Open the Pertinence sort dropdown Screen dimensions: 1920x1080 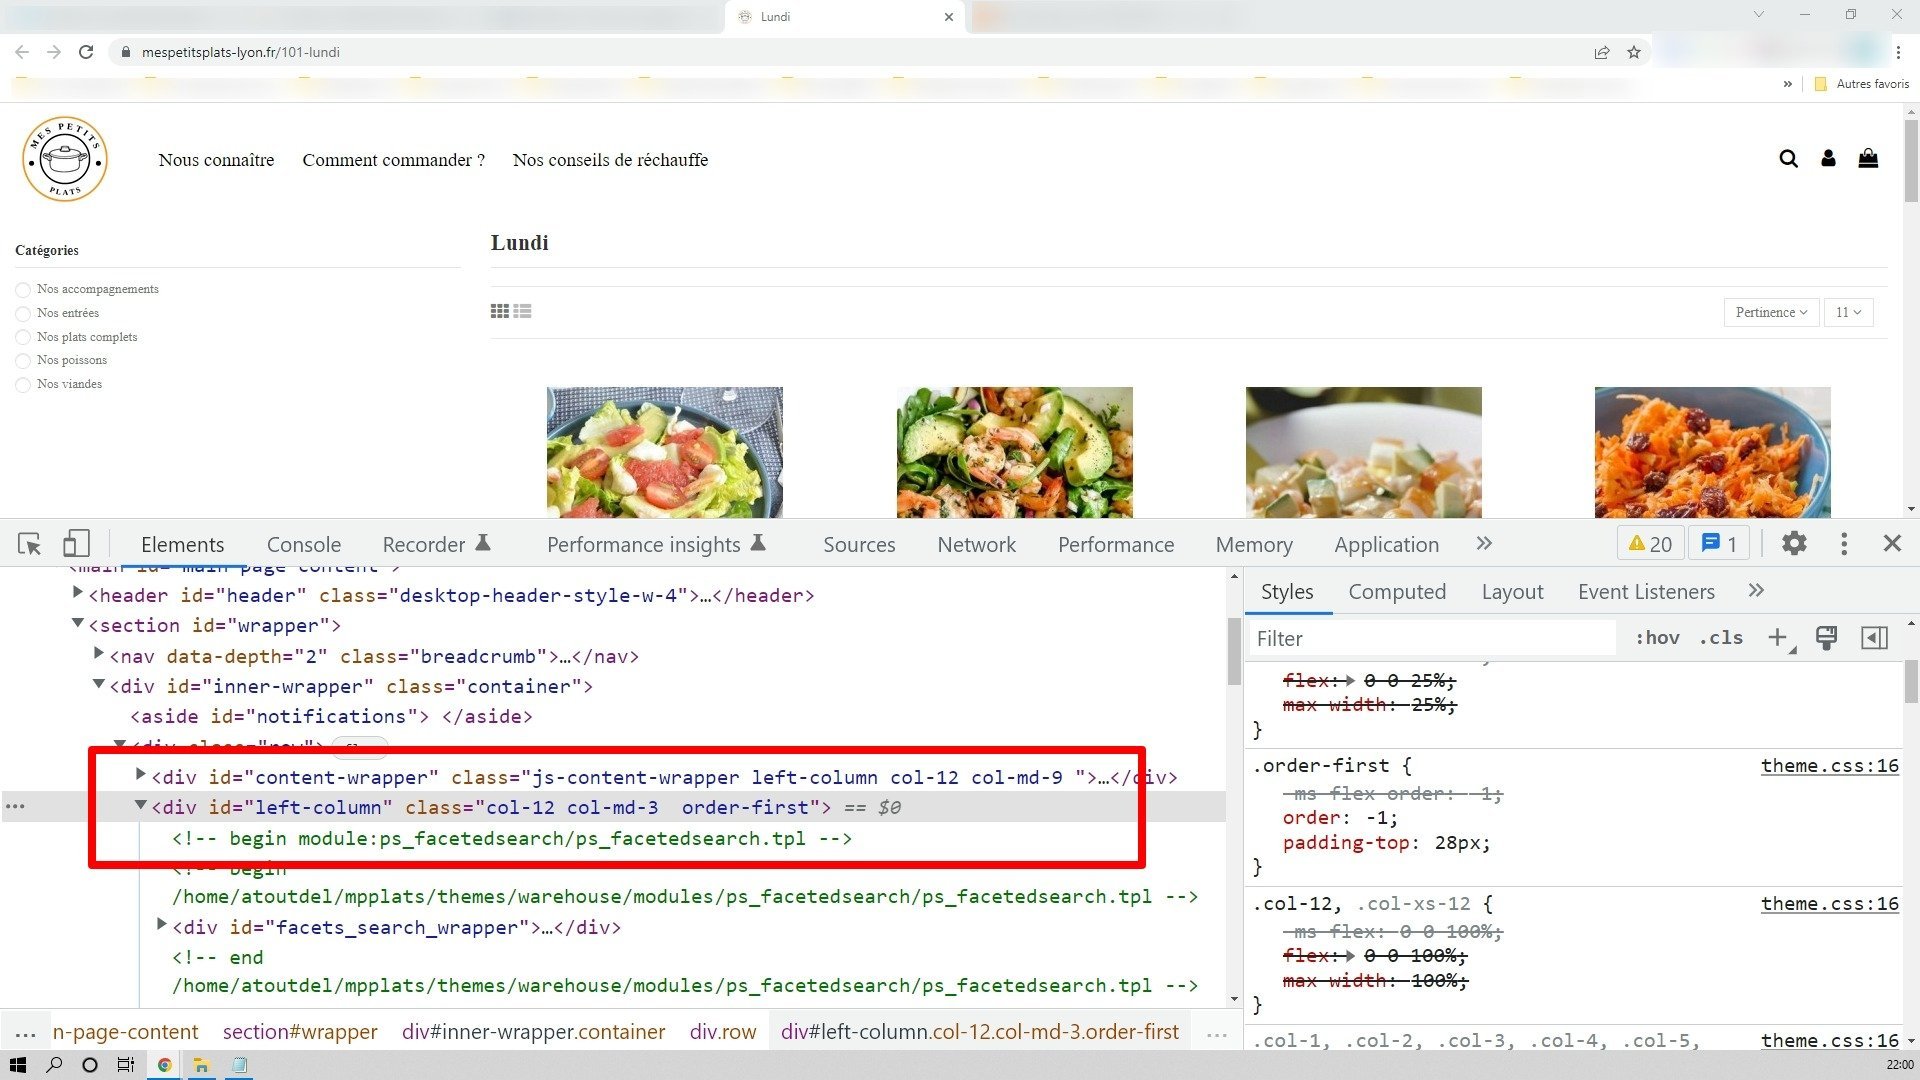pos(1771,312)
